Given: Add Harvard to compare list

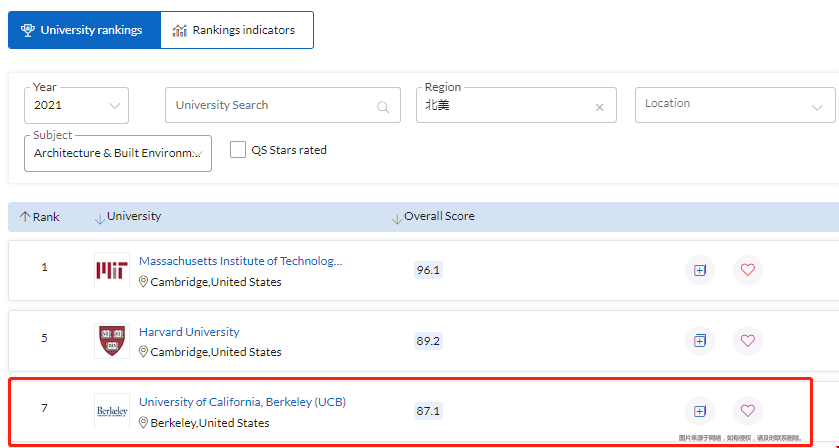Looking at the screenshot, I should pyautogui.click(x=700, y=340).
